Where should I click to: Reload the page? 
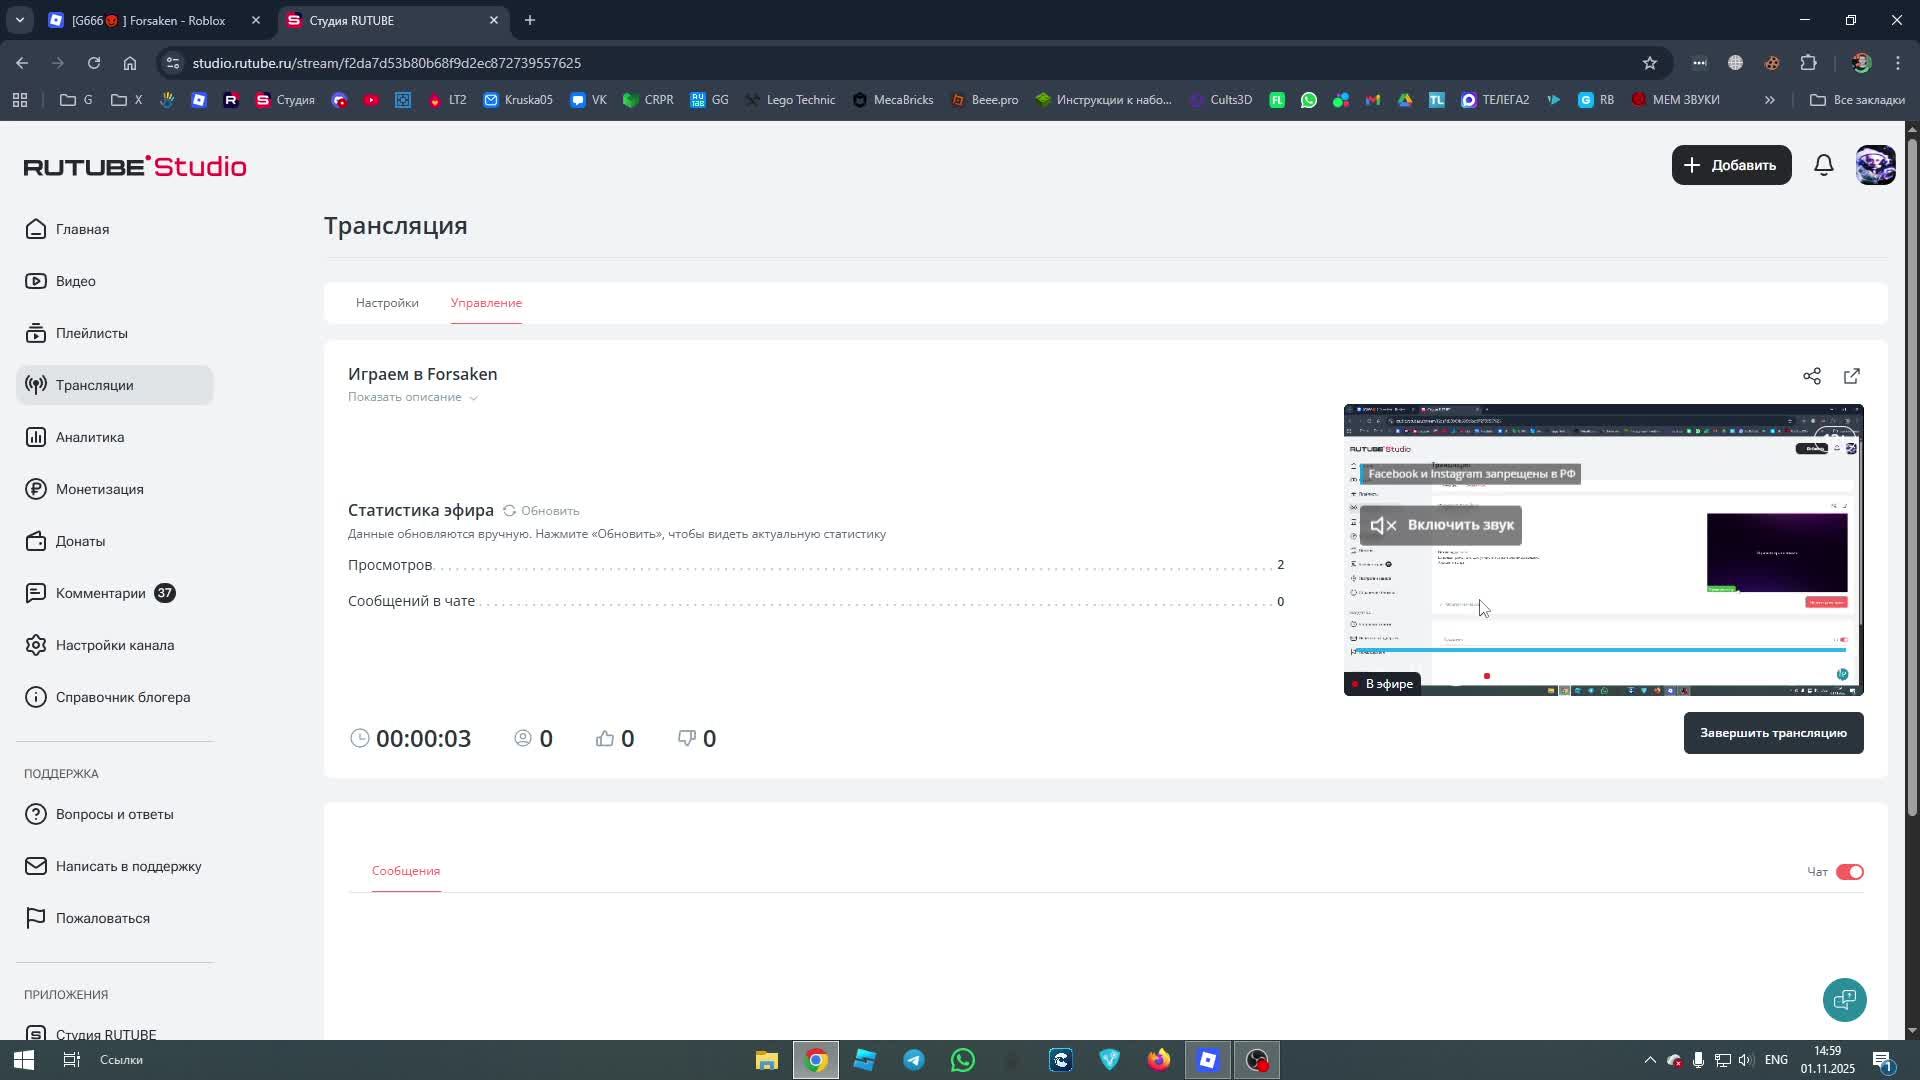tap(94, 63)
